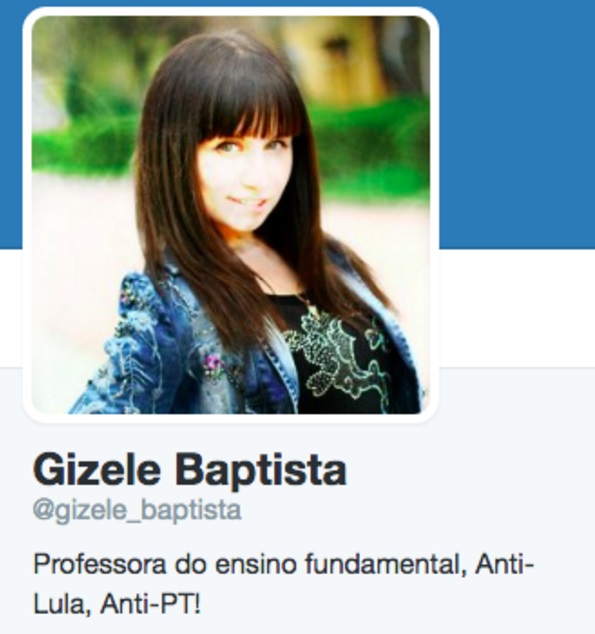Click the word ensino in the bio
595x634 pixels.
(x=255, y=565)
